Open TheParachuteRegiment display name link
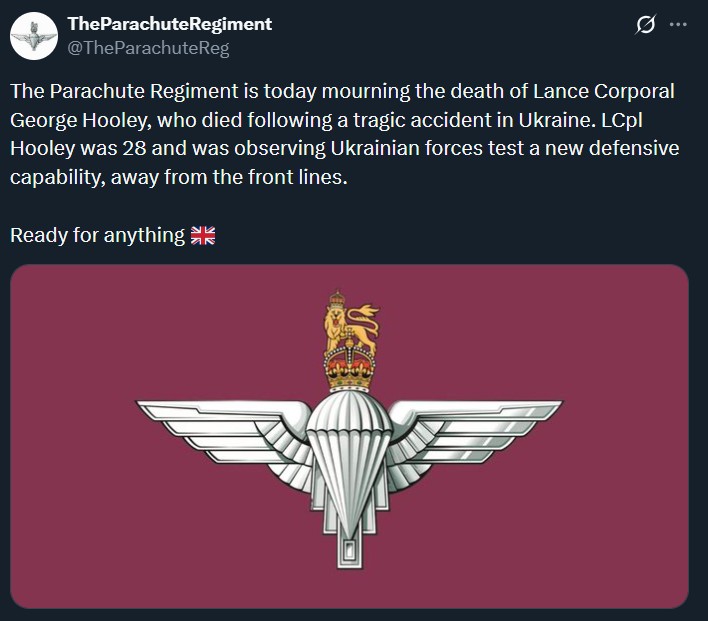This screenshot has height=621, width=708. click(169, 24)
